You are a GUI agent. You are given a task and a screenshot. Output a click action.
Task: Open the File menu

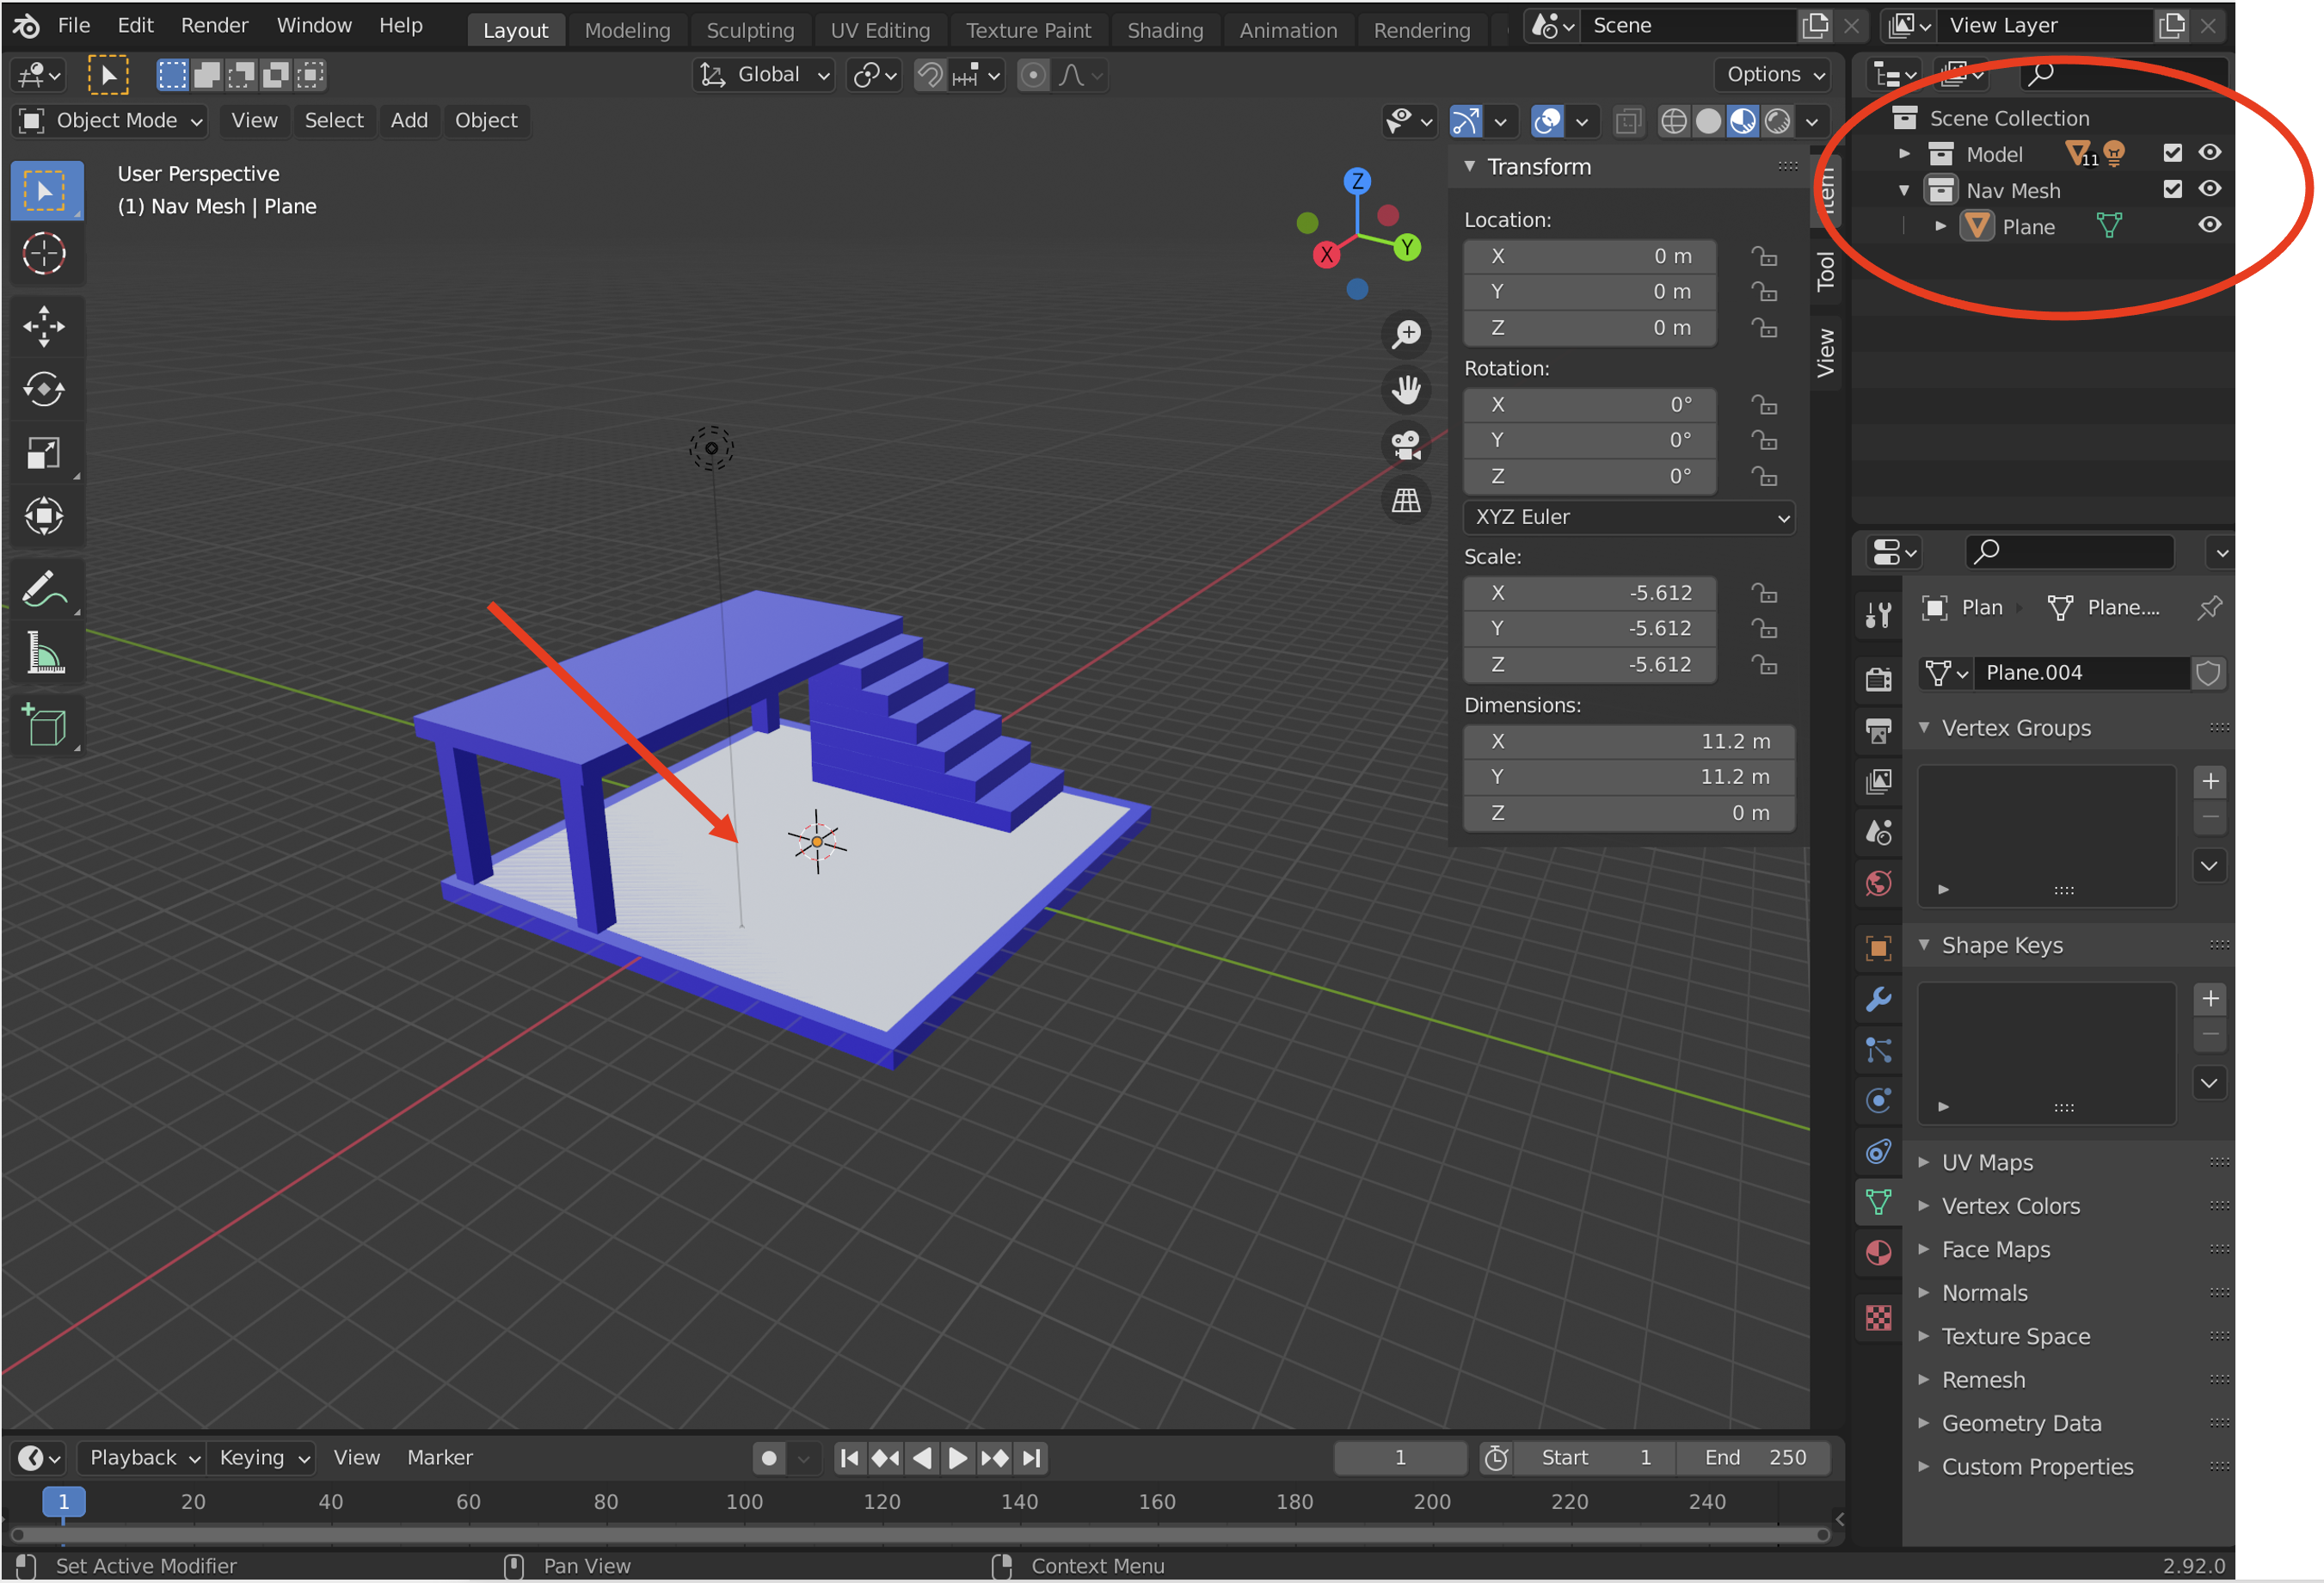tap(74, 25)
